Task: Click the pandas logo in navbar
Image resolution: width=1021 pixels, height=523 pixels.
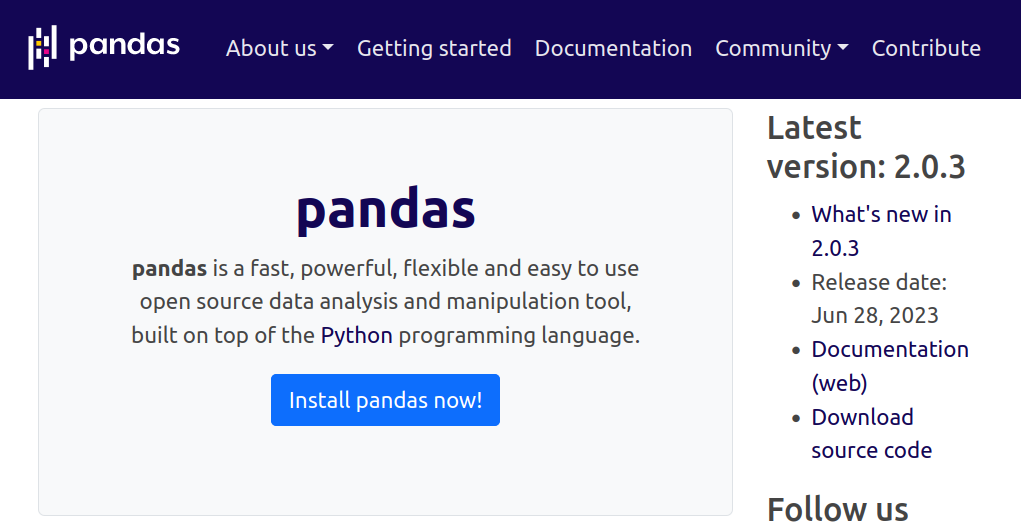Action: [x=104, y=47]
